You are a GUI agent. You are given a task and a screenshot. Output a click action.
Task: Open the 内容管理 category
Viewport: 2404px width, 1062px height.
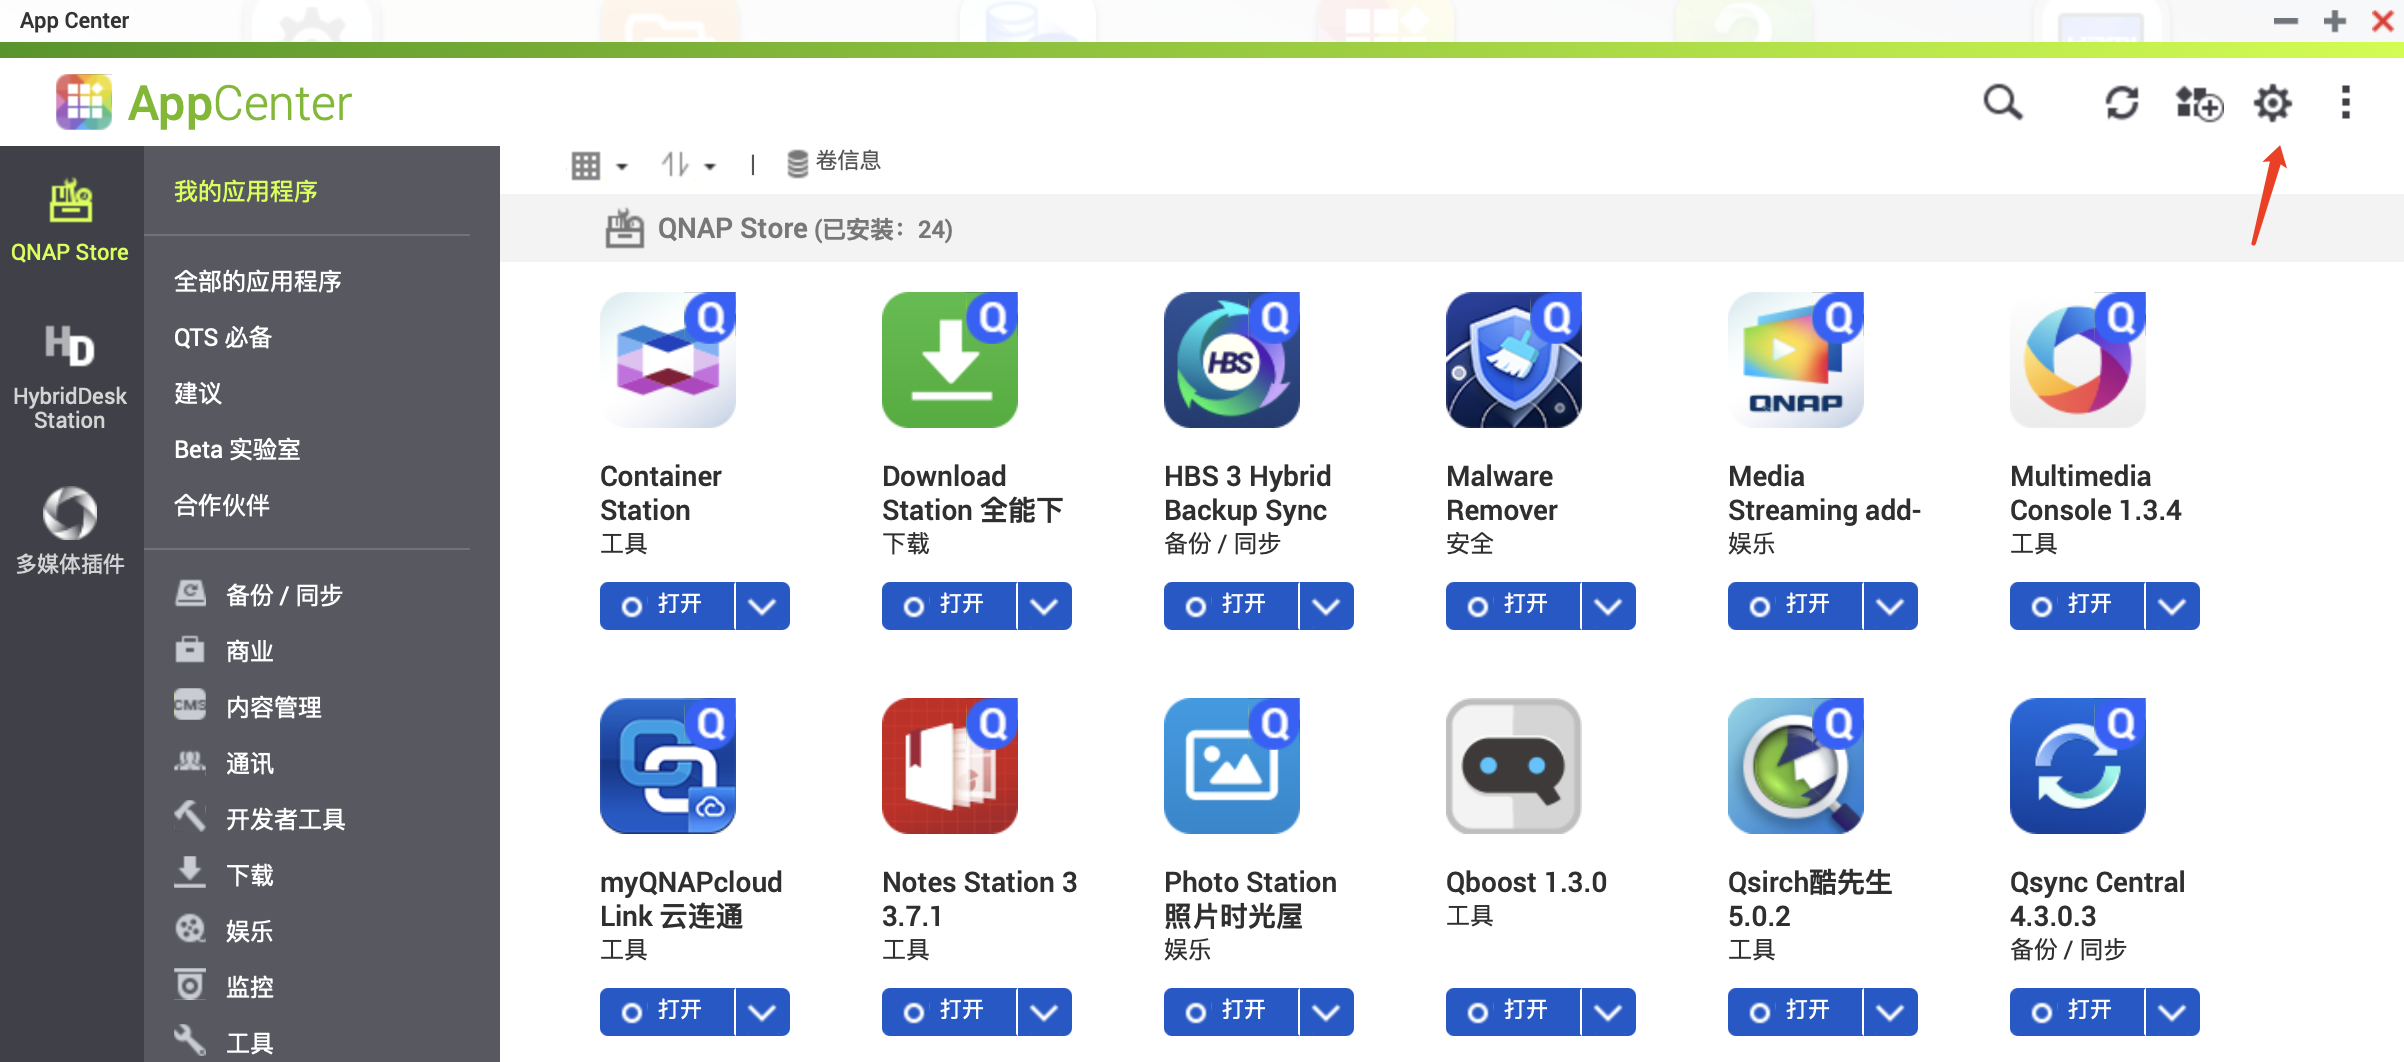point(248,707)
